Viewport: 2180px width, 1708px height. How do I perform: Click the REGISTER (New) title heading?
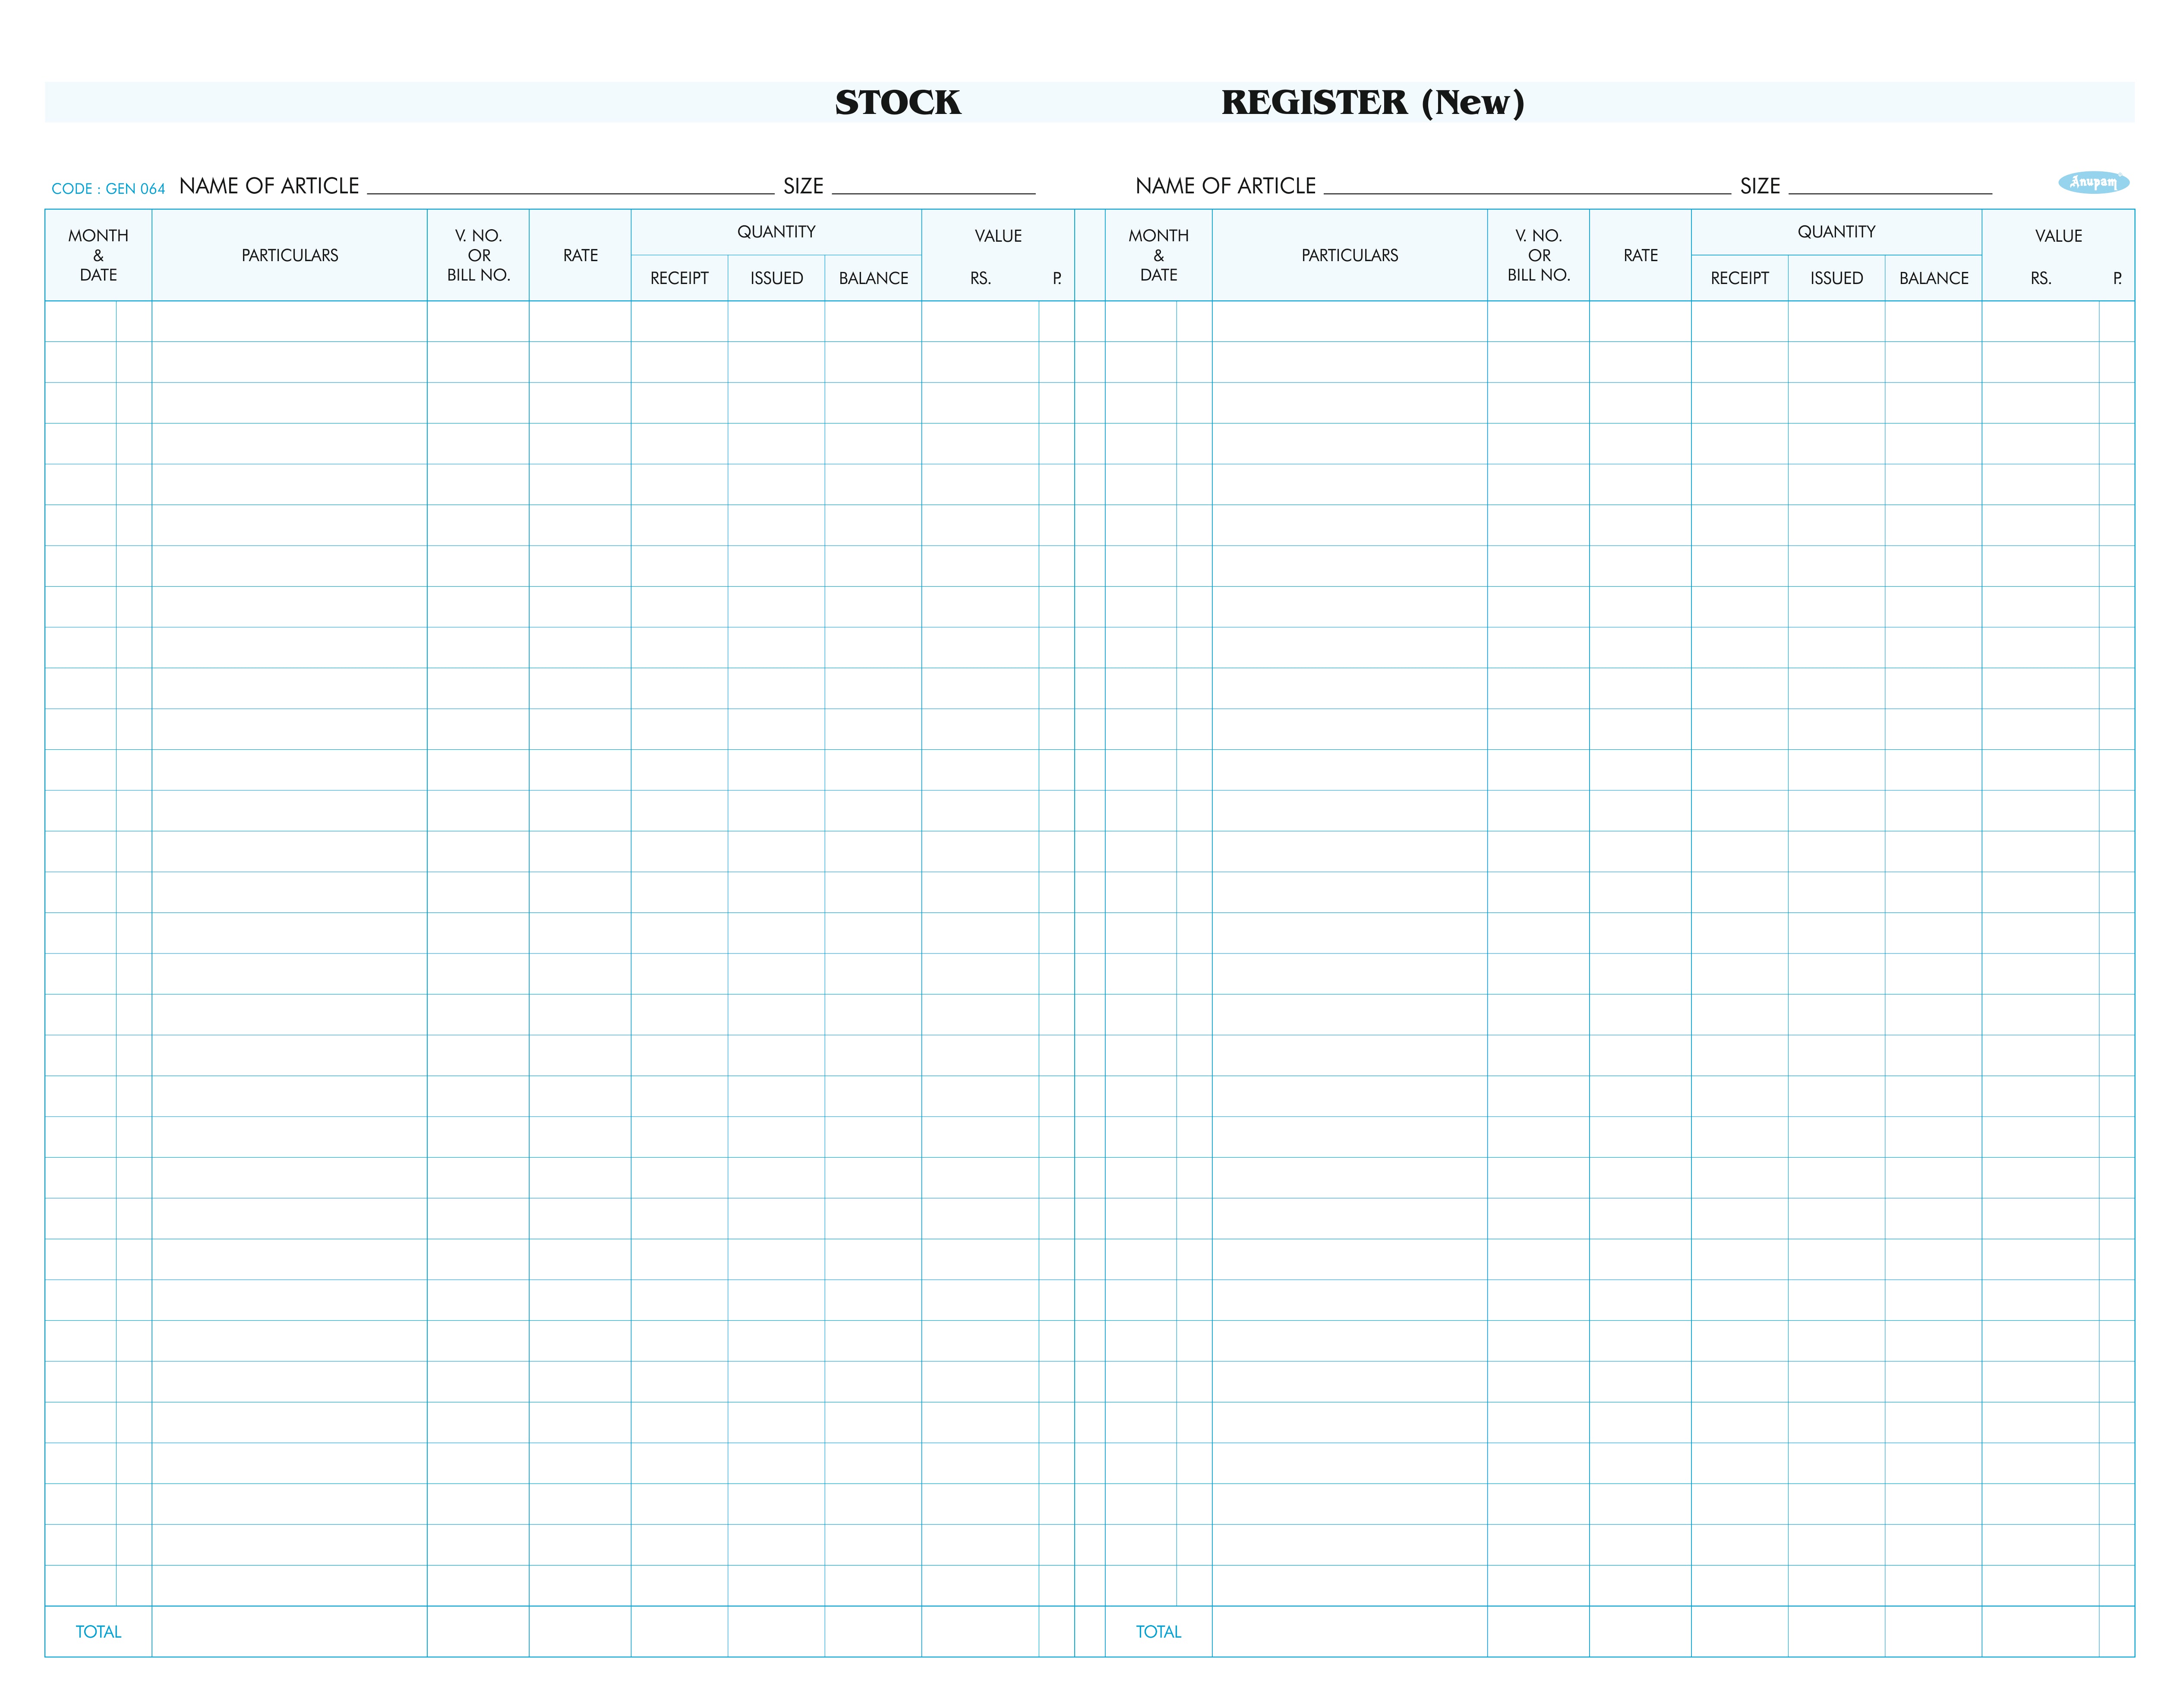(1372, 102)
